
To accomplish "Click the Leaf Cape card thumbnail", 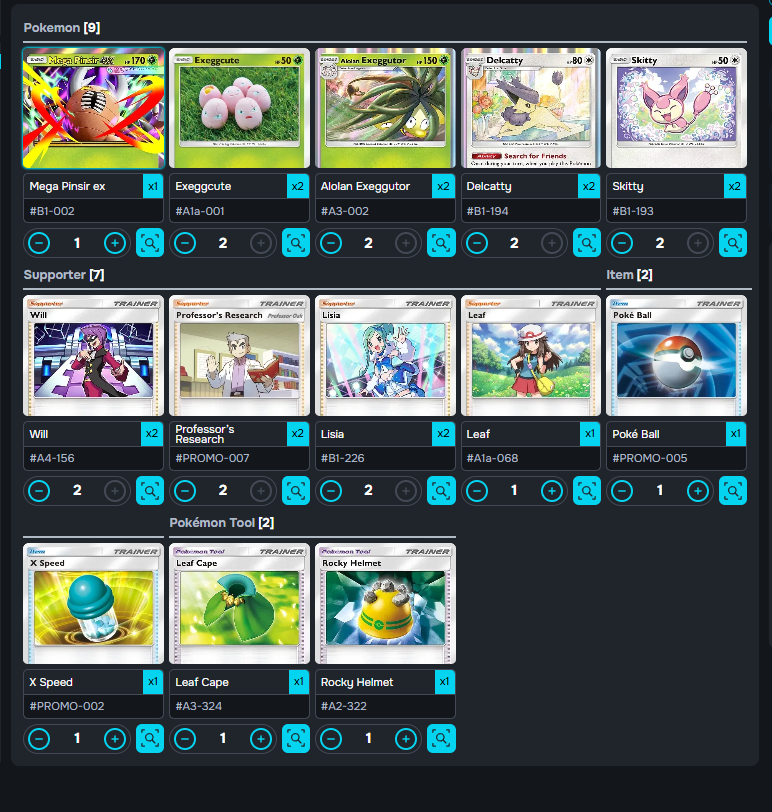I will (239, 603).
